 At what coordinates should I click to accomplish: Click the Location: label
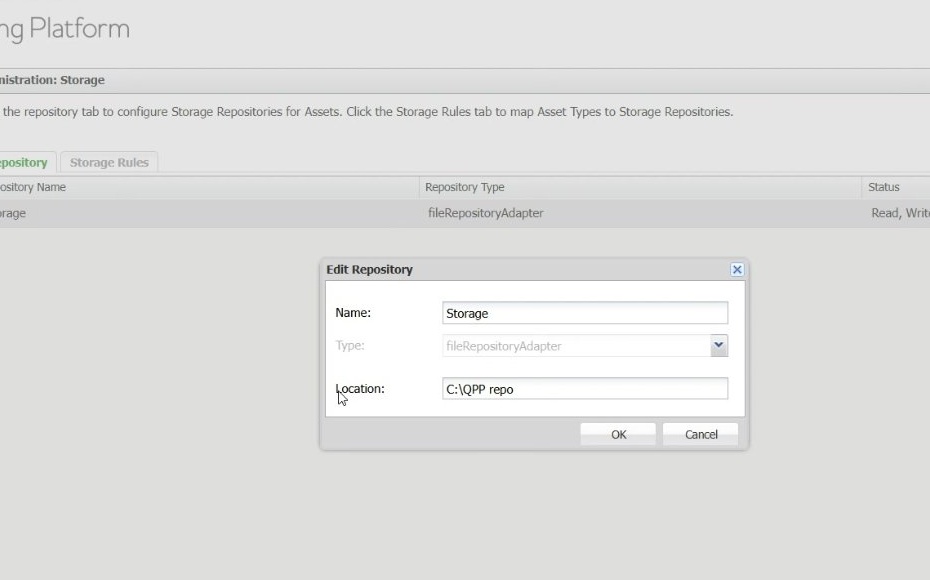click(x=360, y=389)
